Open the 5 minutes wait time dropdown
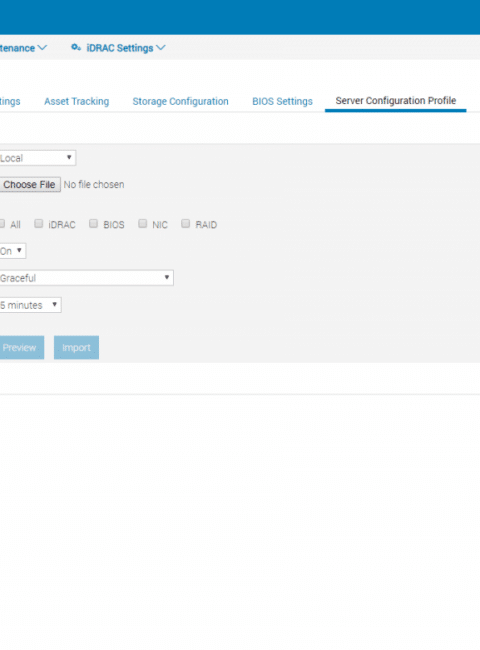 [x=30, y=305]
